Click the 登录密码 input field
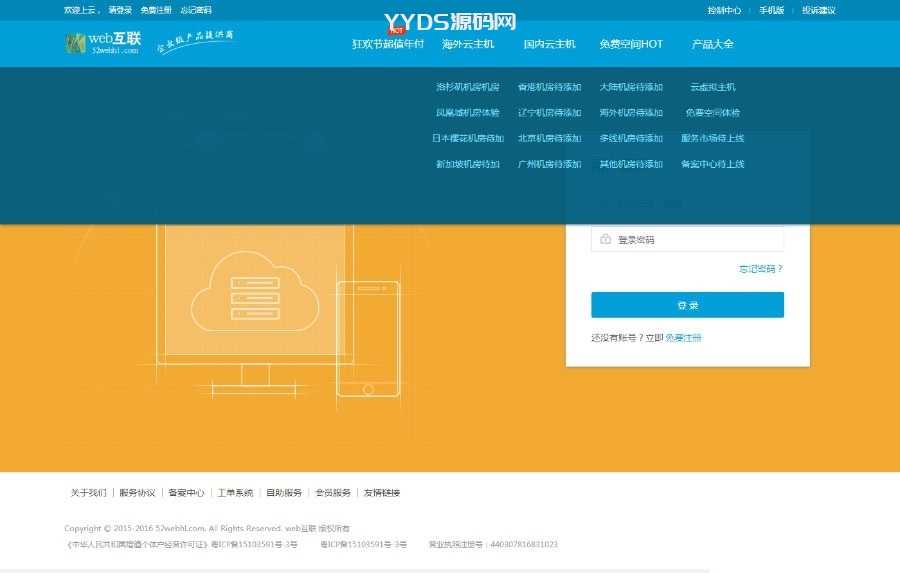This screenshot has height=573, width=900. [x=695, y=240]
